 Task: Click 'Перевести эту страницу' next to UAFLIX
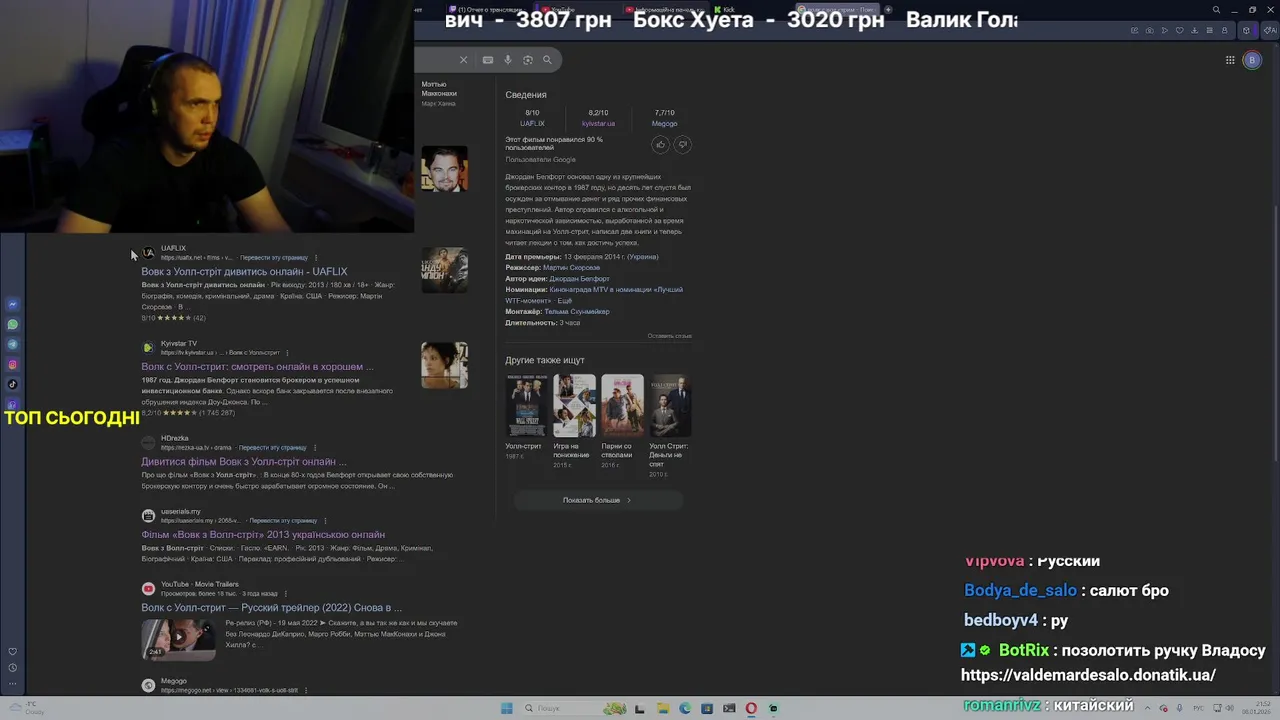274,258
